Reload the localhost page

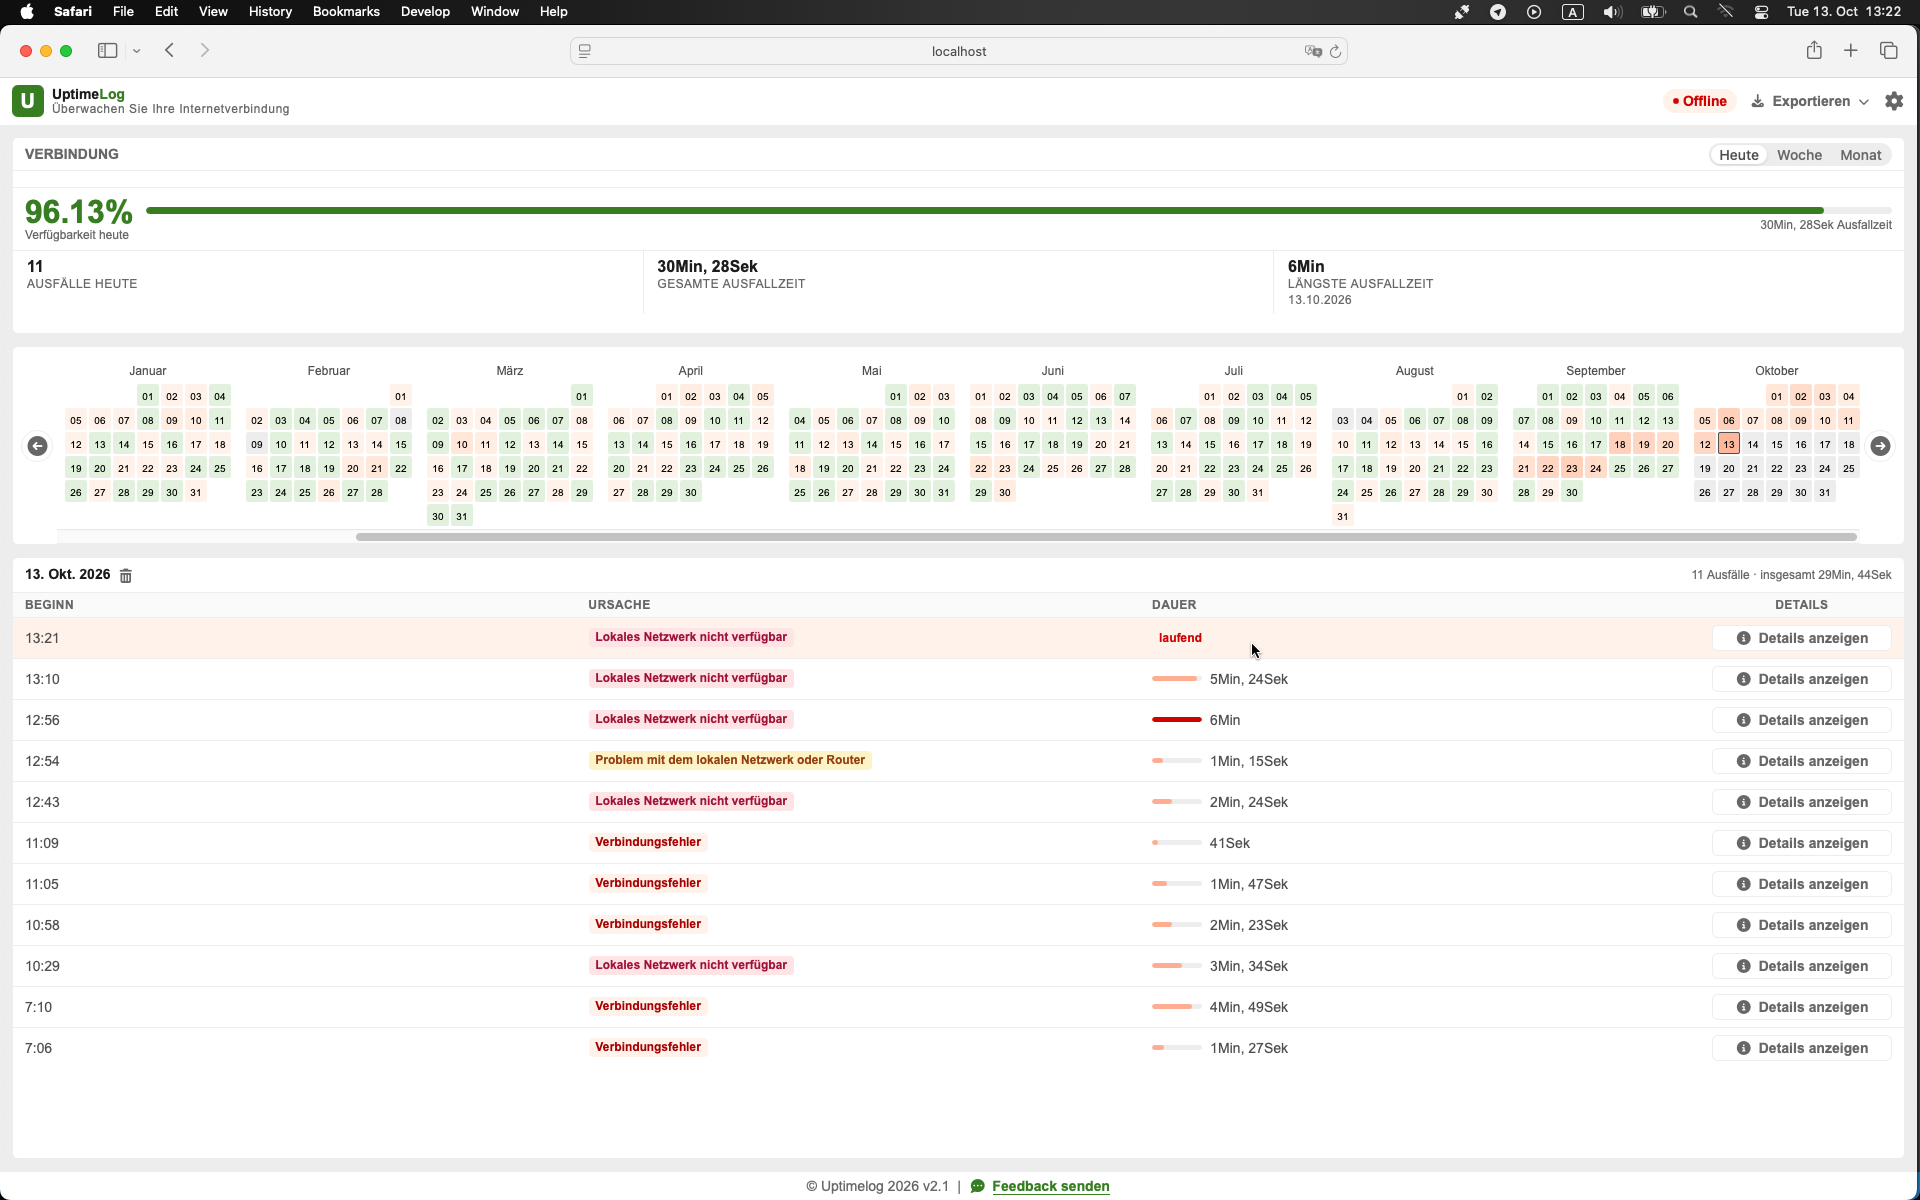click(1335, 51)
